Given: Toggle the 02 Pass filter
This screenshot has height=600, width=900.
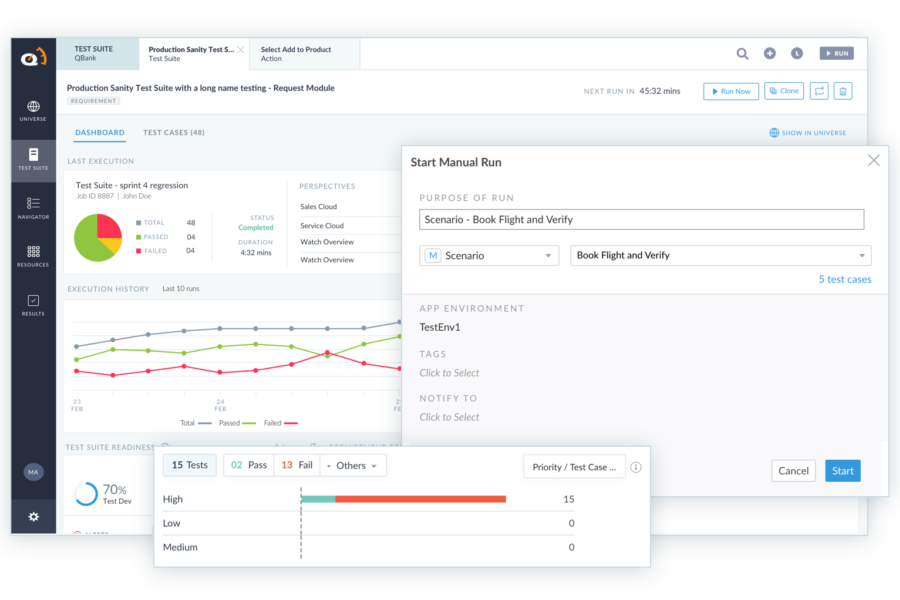Looking at the screenshot, I should [x=249, y=466].
